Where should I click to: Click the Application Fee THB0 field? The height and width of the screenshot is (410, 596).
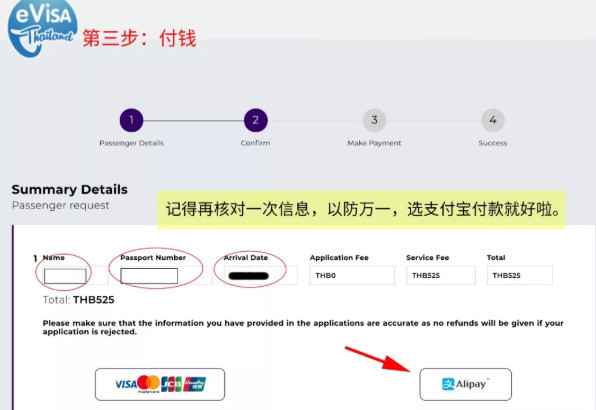(x=352, y=275)
